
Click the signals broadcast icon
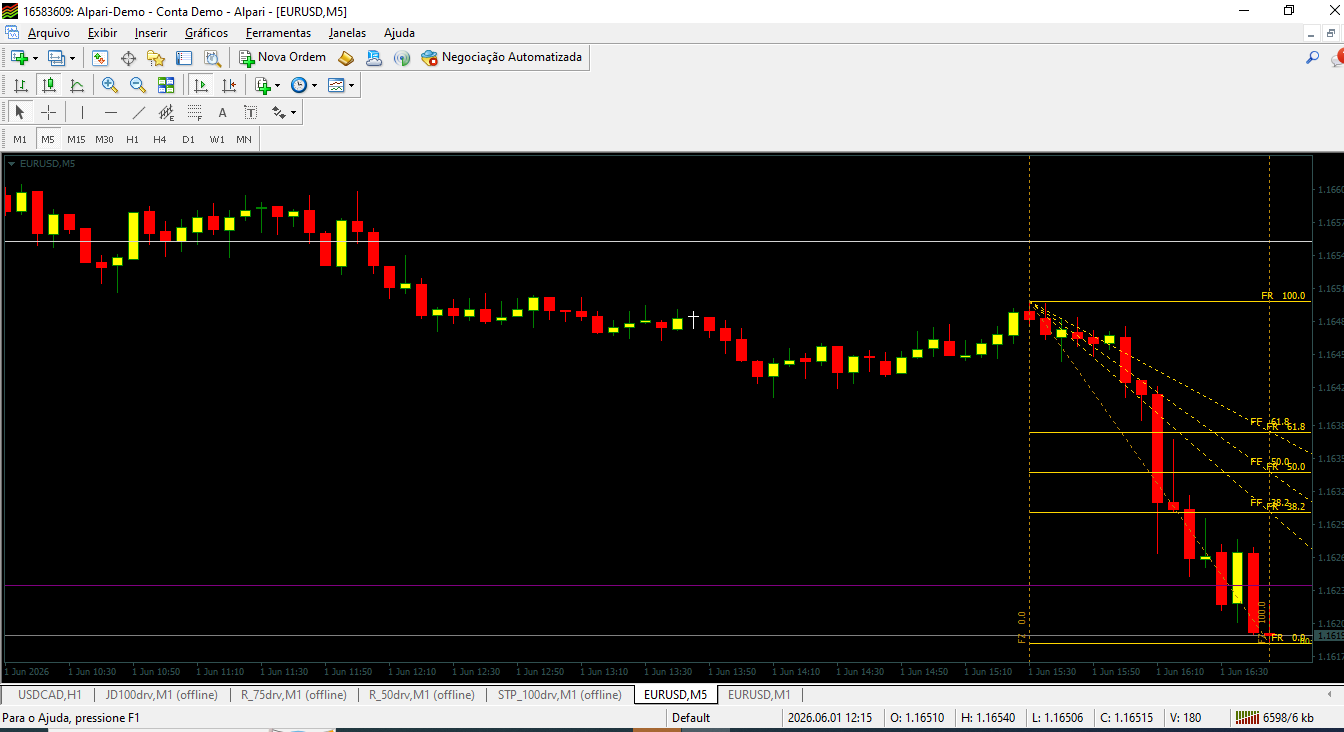pos(402,58)
